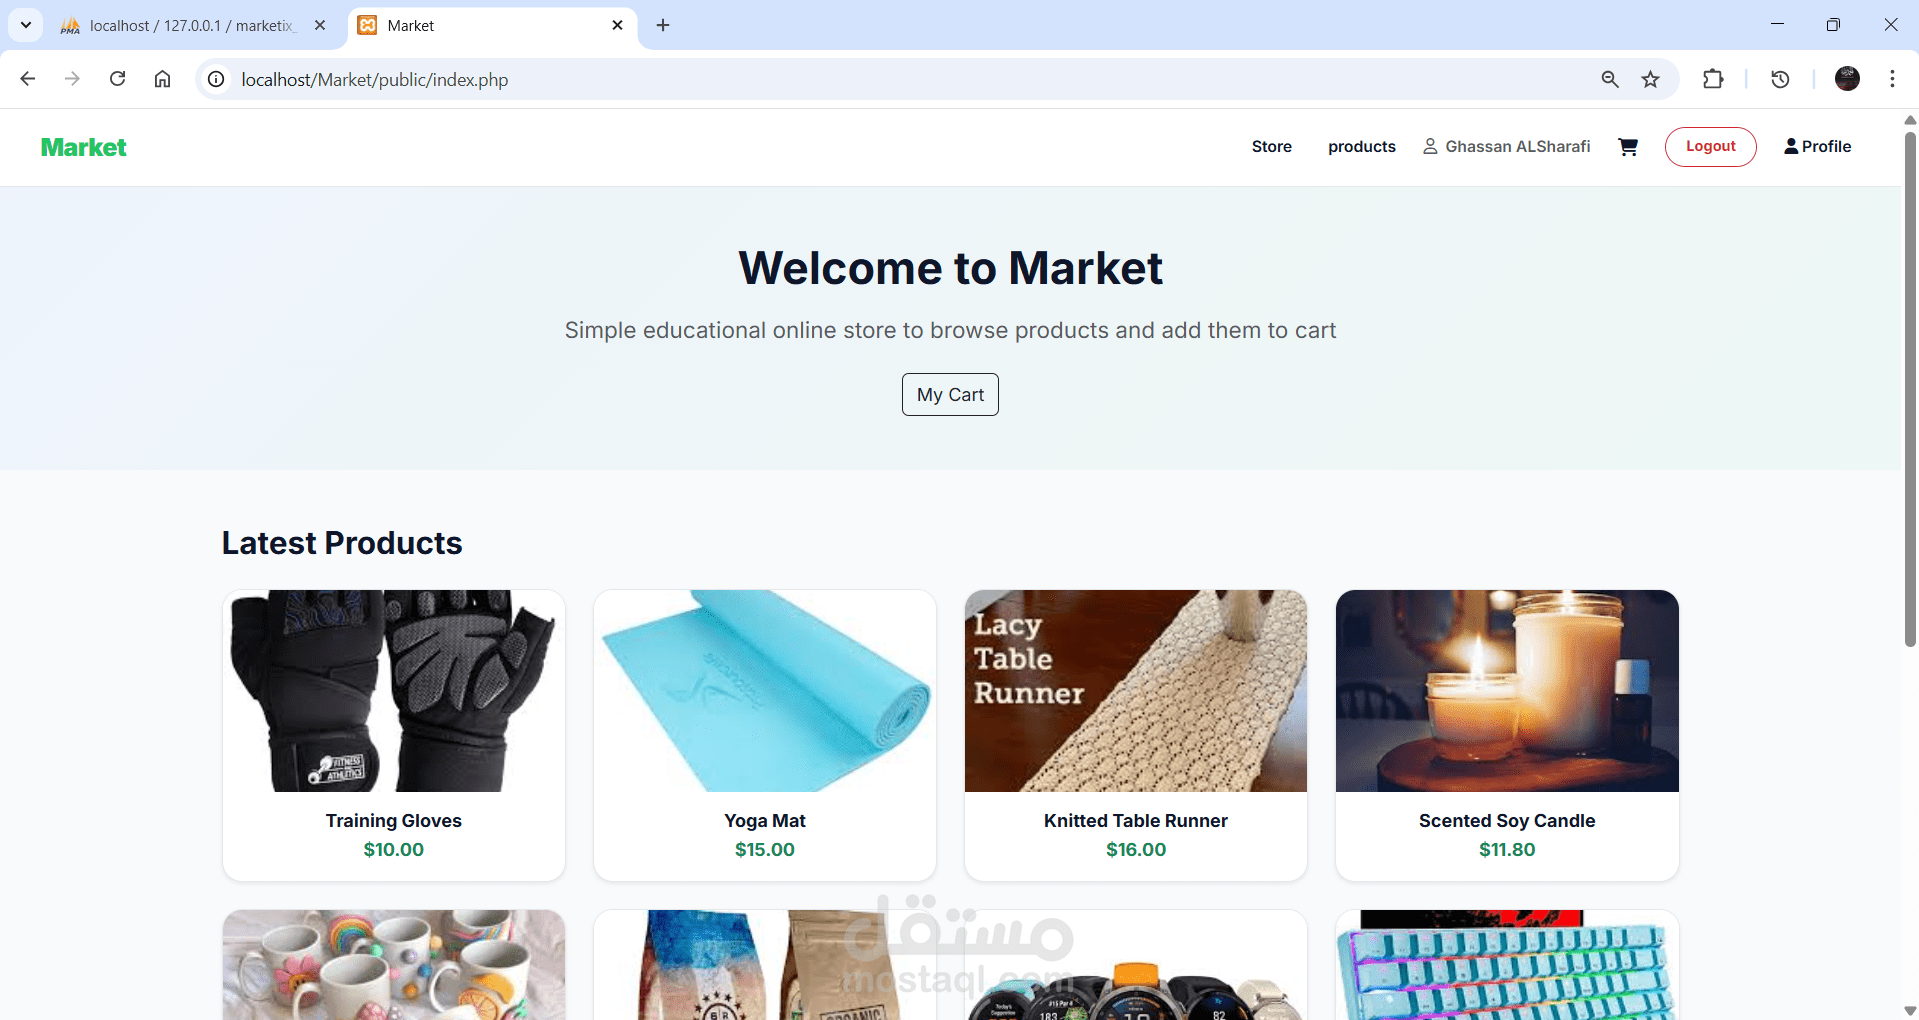Click the Logout button
The image size is (1919, 1020).
coord(1710,147)
